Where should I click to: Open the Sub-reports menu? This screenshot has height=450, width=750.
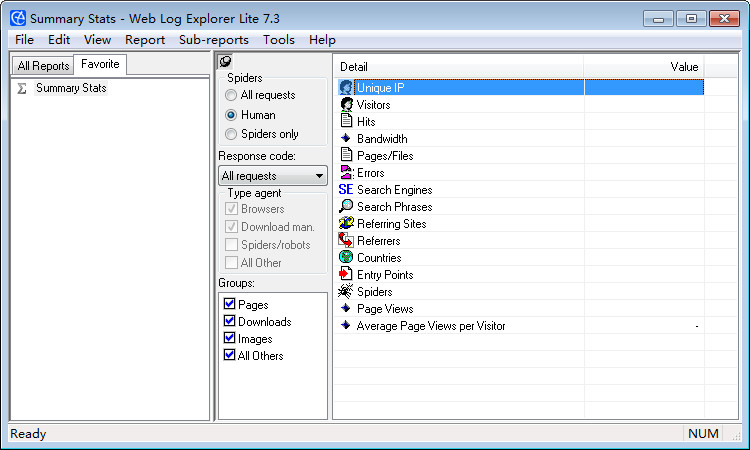(x=214, y=40)
